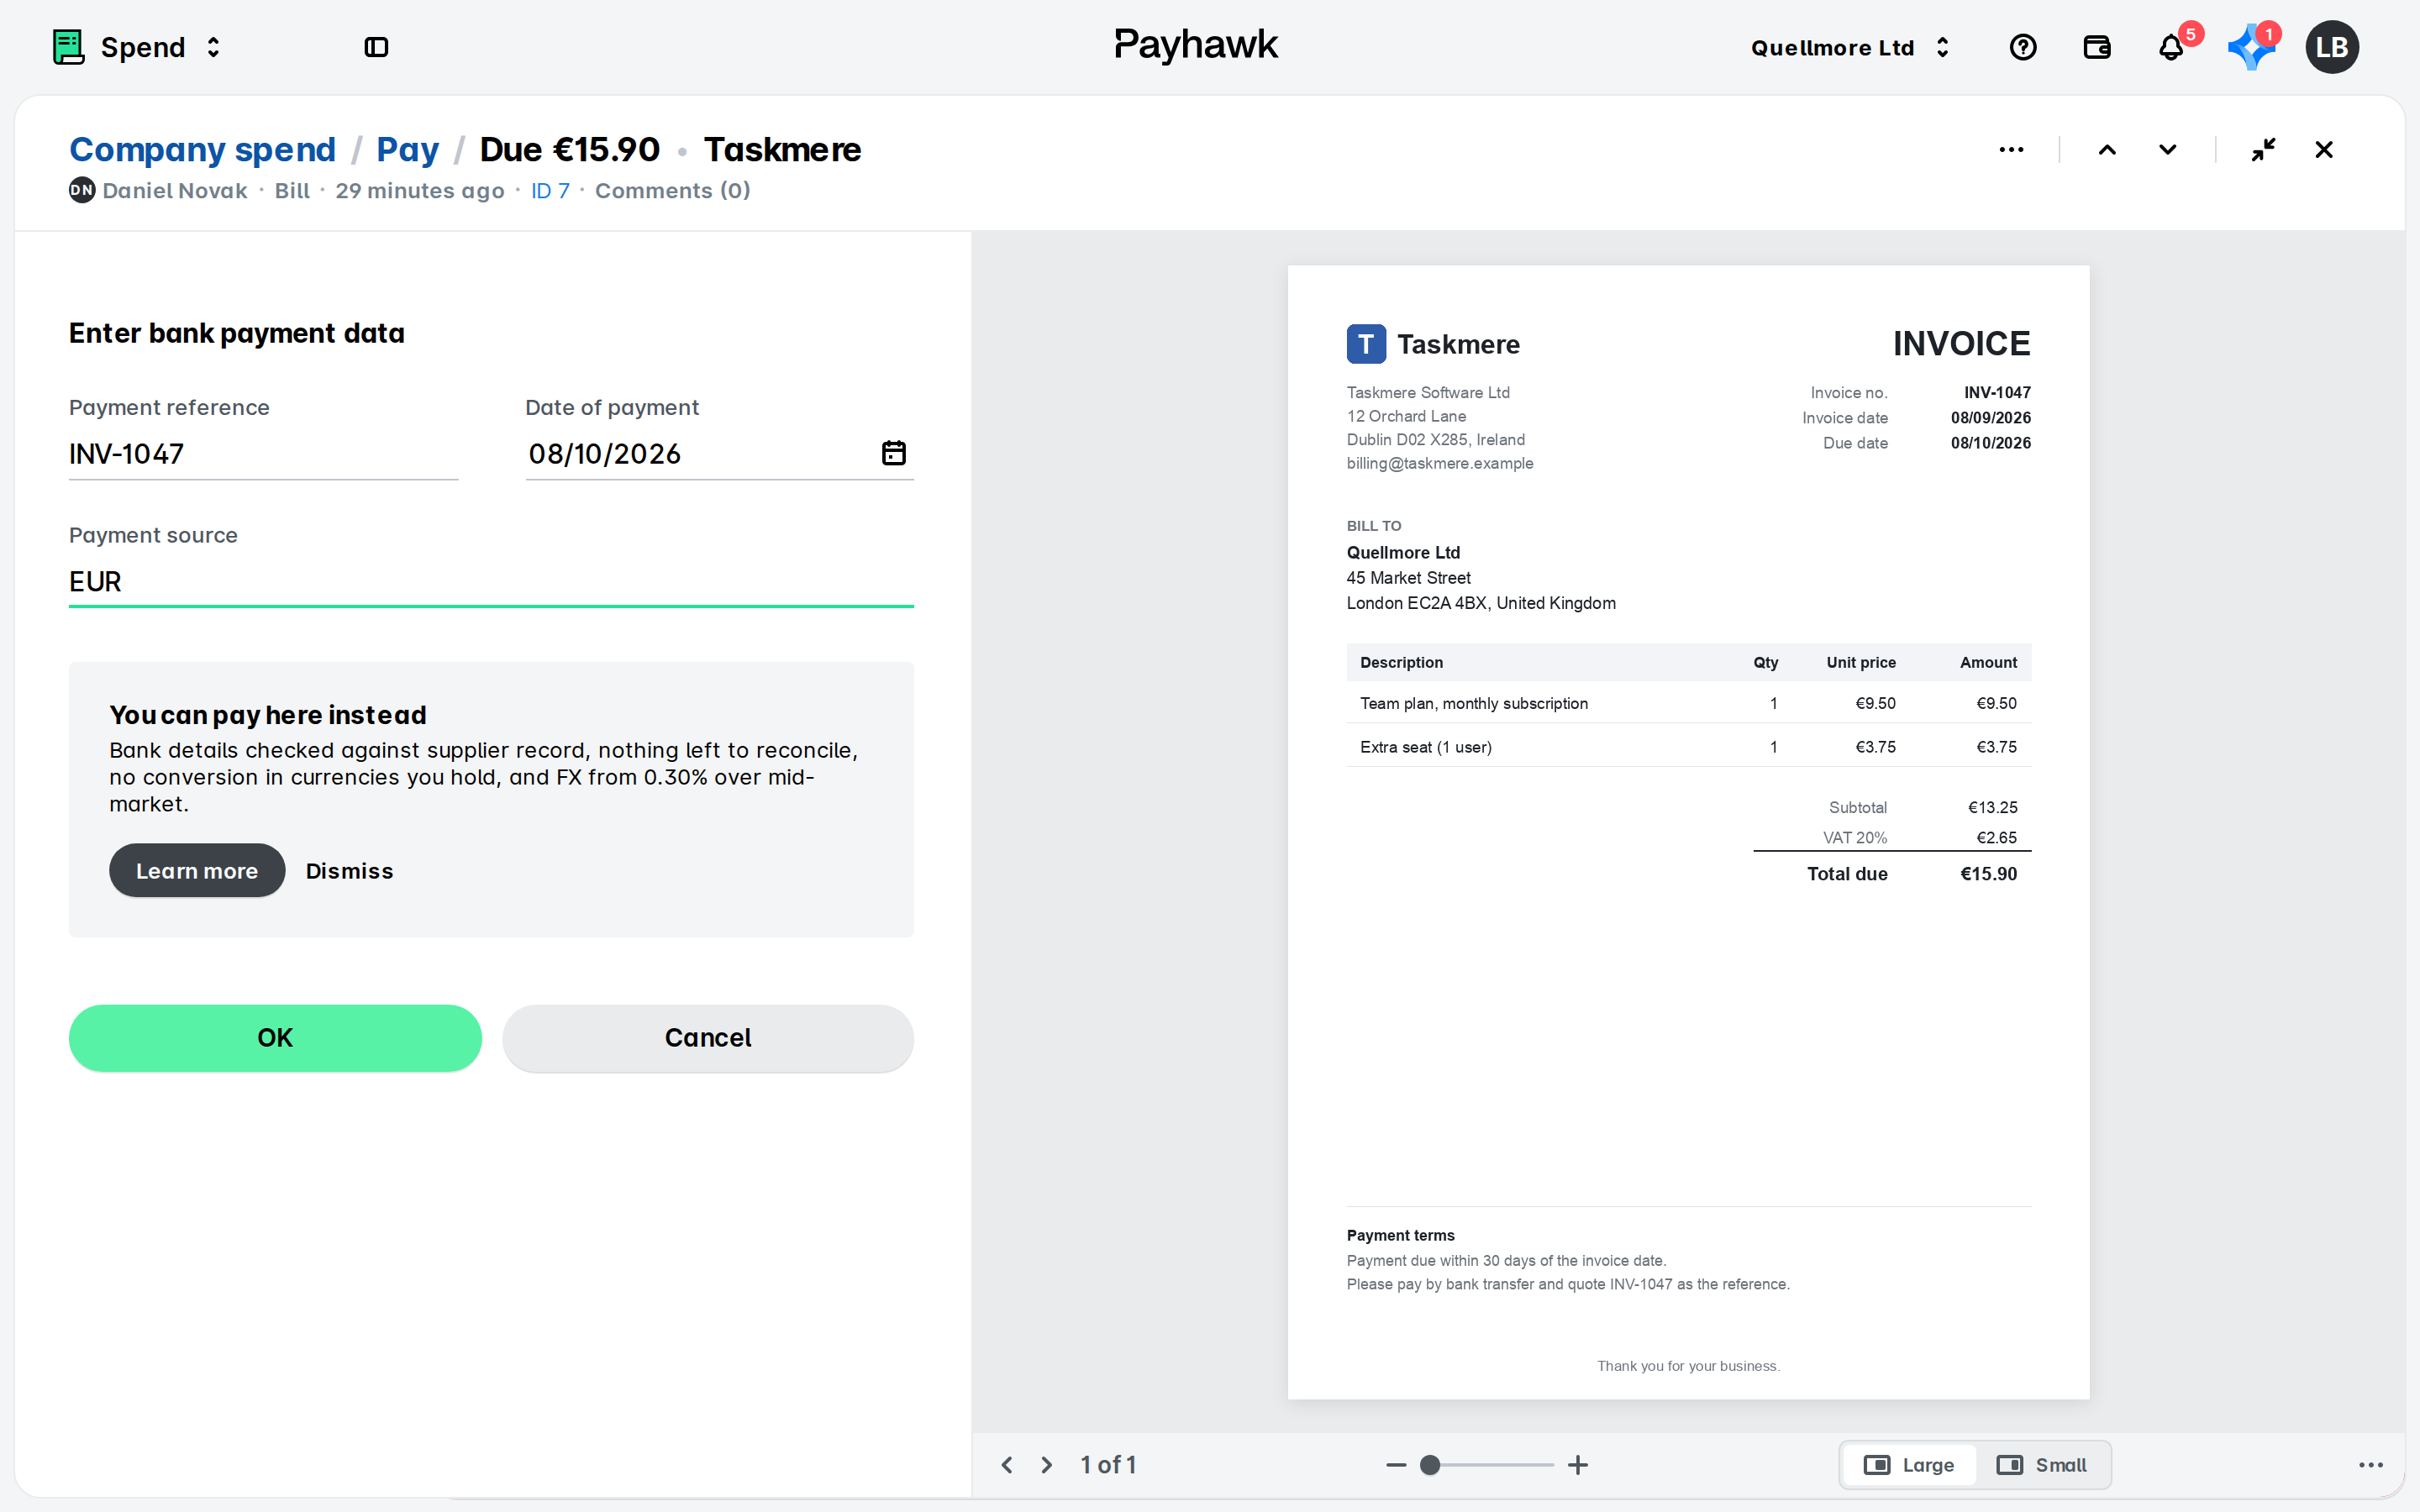Zoom out the invoice with minus
The width and height of the screenshot is (2420, 1512).
[1396, 1465]
